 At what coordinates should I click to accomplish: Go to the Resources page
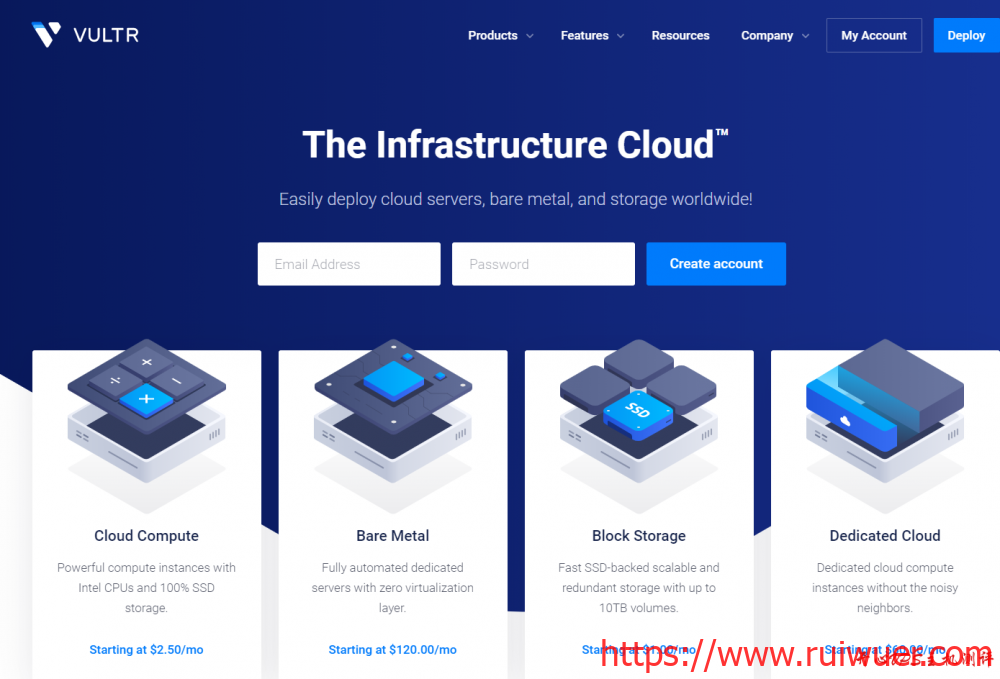point(680,36)
